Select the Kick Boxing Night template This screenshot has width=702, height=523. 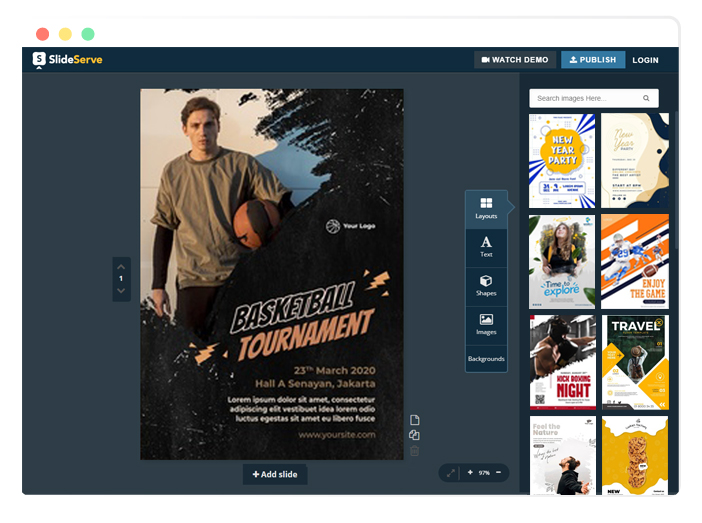(563, 362)
